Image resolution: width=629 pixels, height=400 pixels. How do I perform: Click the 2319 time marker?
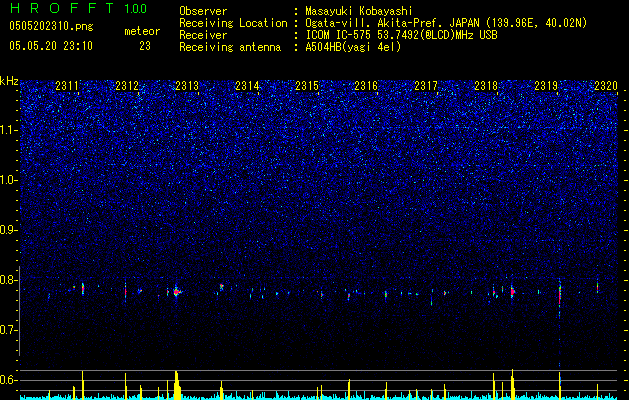point(546,86)
